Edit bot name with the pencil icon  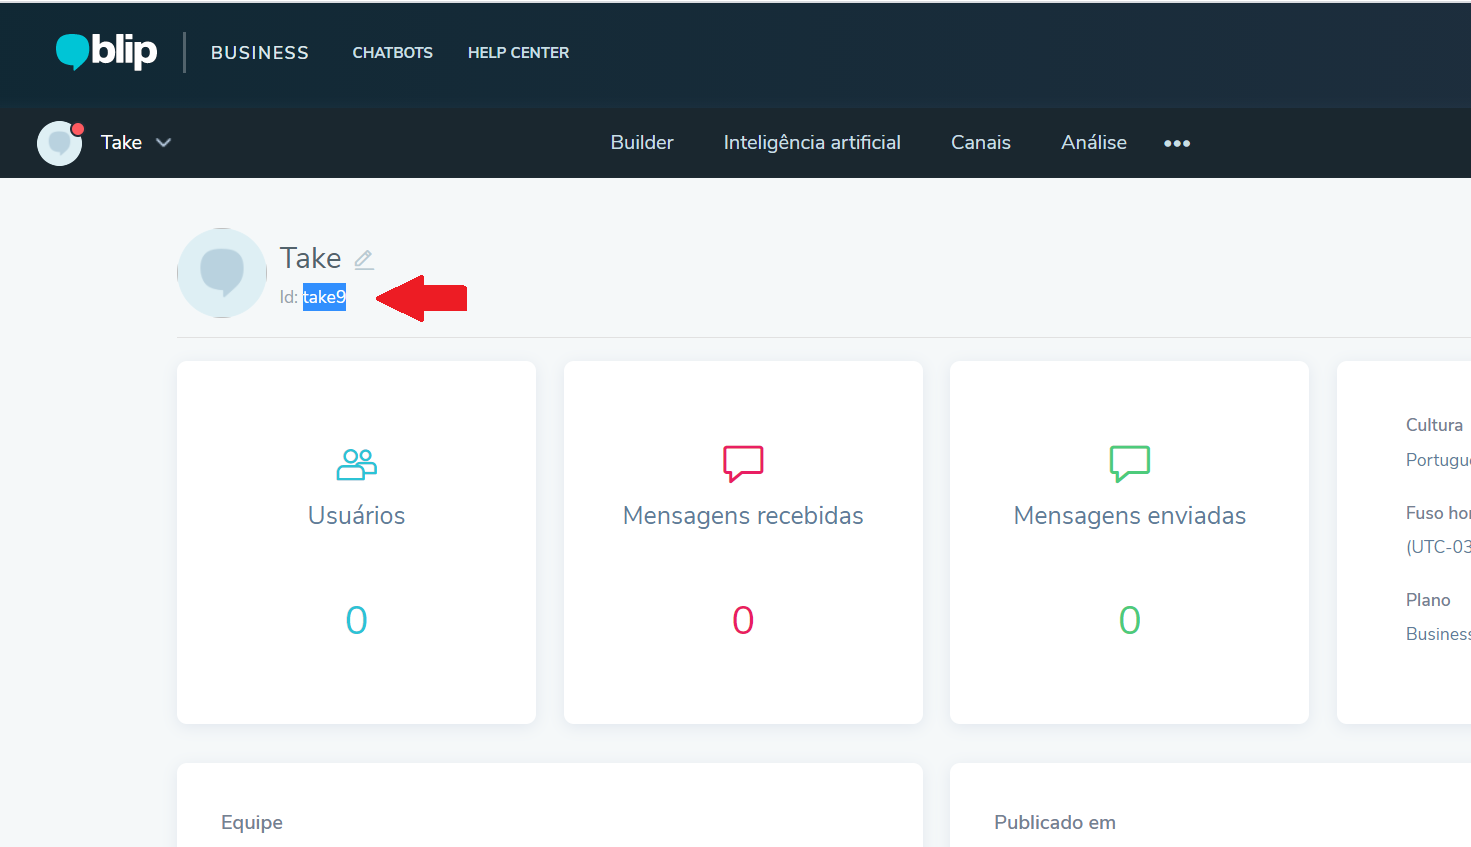[364, 260]
